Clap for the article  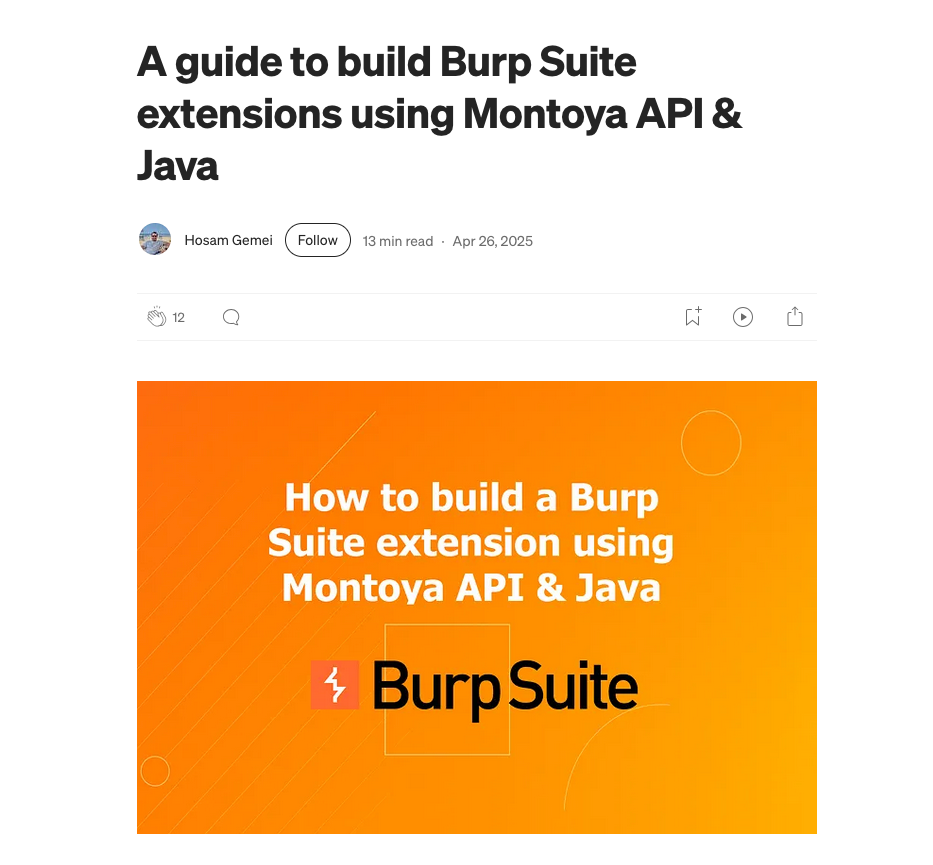point(157,316)
